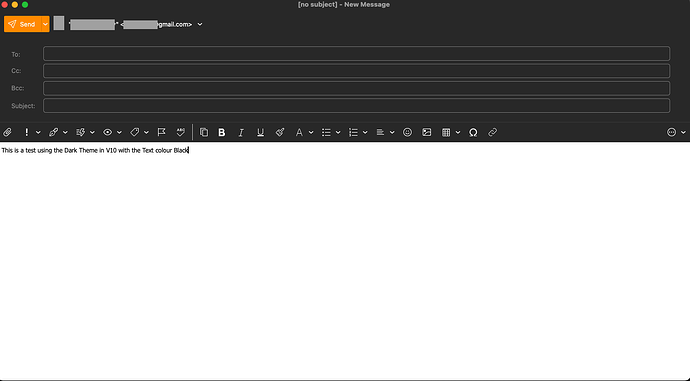690x381 pixels.
Task: Insert an emoji with the smiley icon
Action: point(407,132)
